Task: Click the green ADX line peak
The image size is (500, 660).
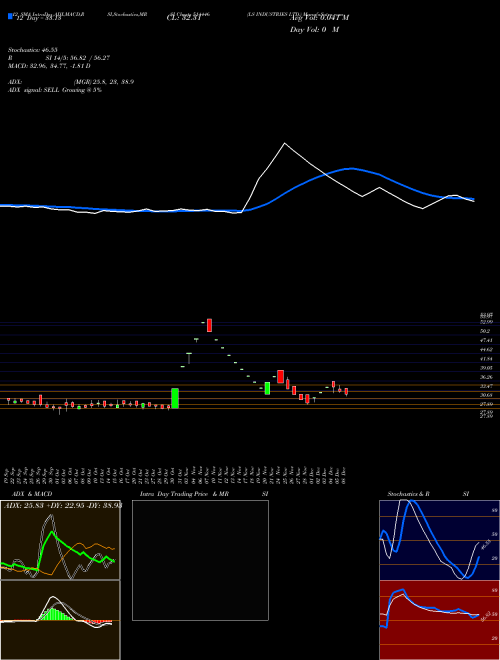Action: coord(52,532)
